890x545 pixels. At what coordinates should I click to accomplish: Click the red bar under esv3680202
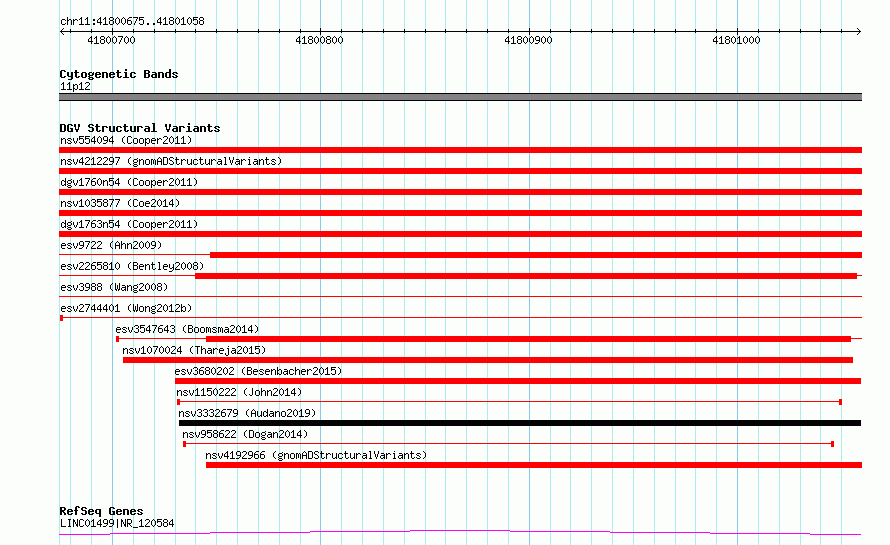pos(518,381)
